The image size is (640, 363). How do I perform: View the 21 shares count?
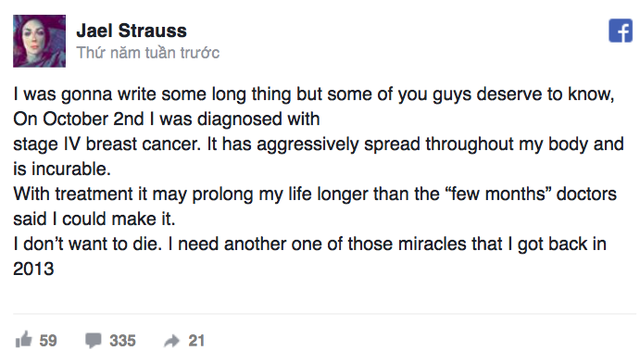196,341
